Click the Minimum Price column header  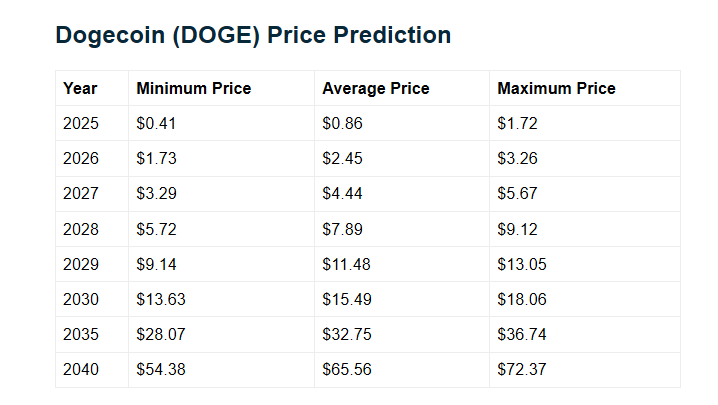coord(193,88)
